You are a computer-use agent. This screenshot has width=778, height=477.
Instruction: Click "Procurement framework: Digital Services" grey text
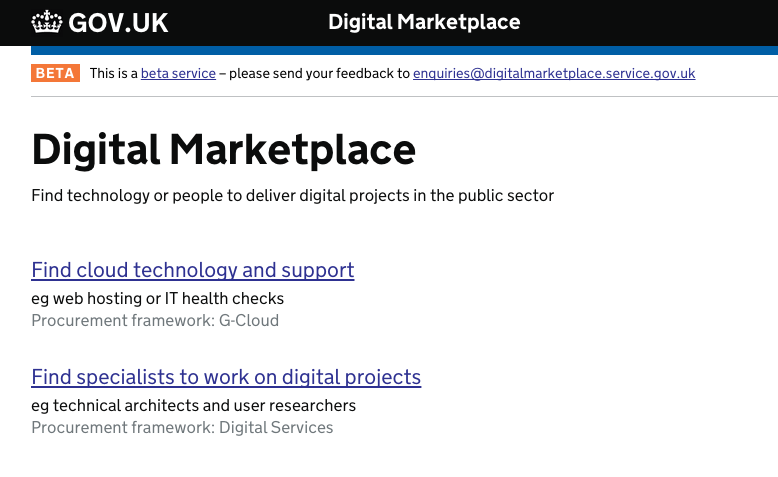(182, 427)
